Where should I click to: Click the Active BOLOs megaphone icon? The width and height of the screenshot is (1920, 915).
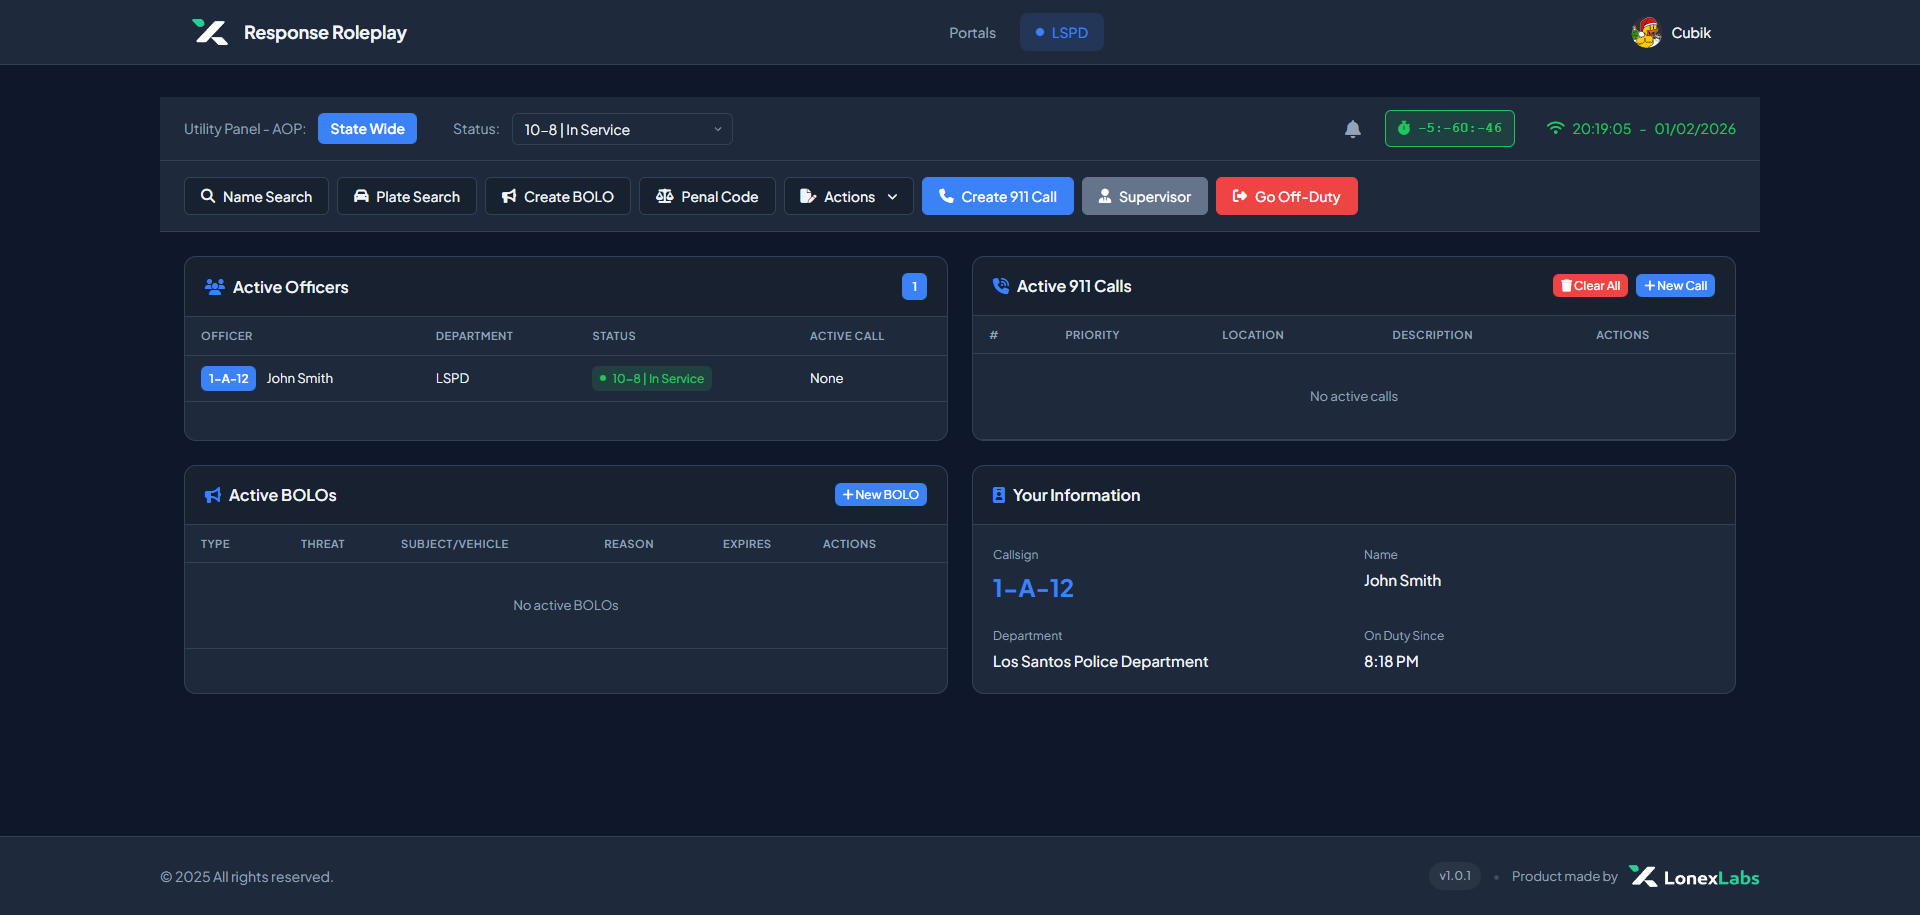[213, 495]
